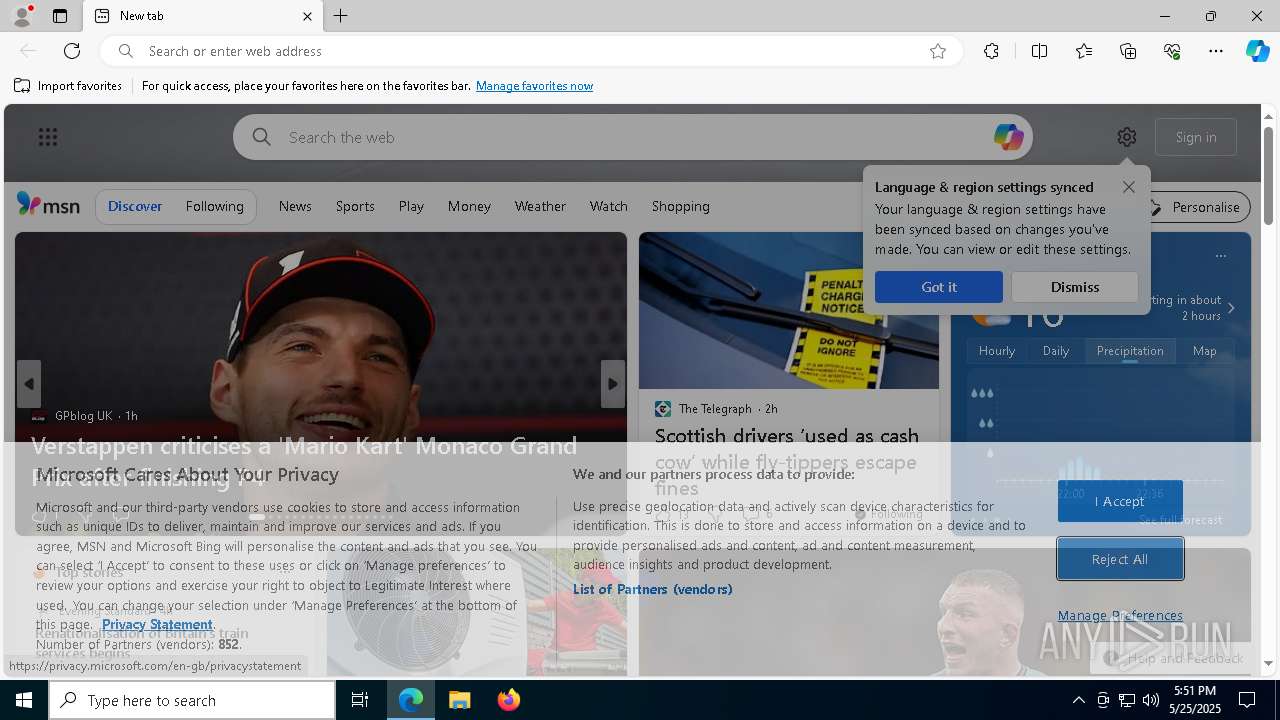The image size is (1280, 720).
Task: Open the Extensions puzzle icon
Action: [991, 51]
